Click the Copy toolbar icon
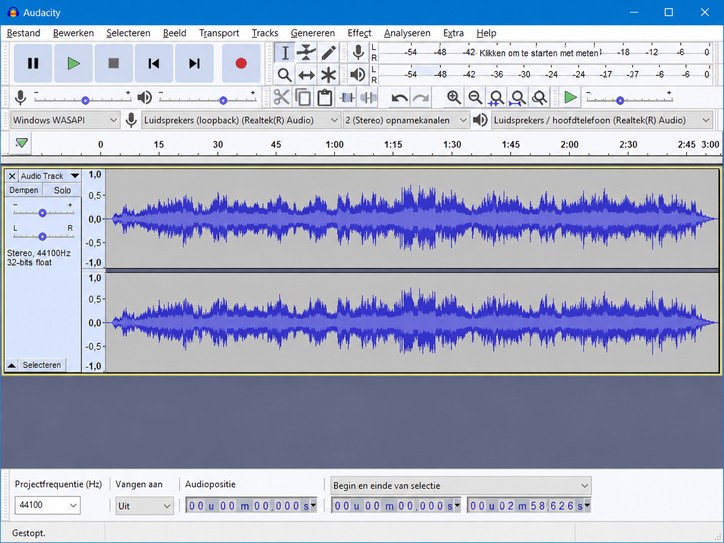724x543 pixels. point(303,97)
